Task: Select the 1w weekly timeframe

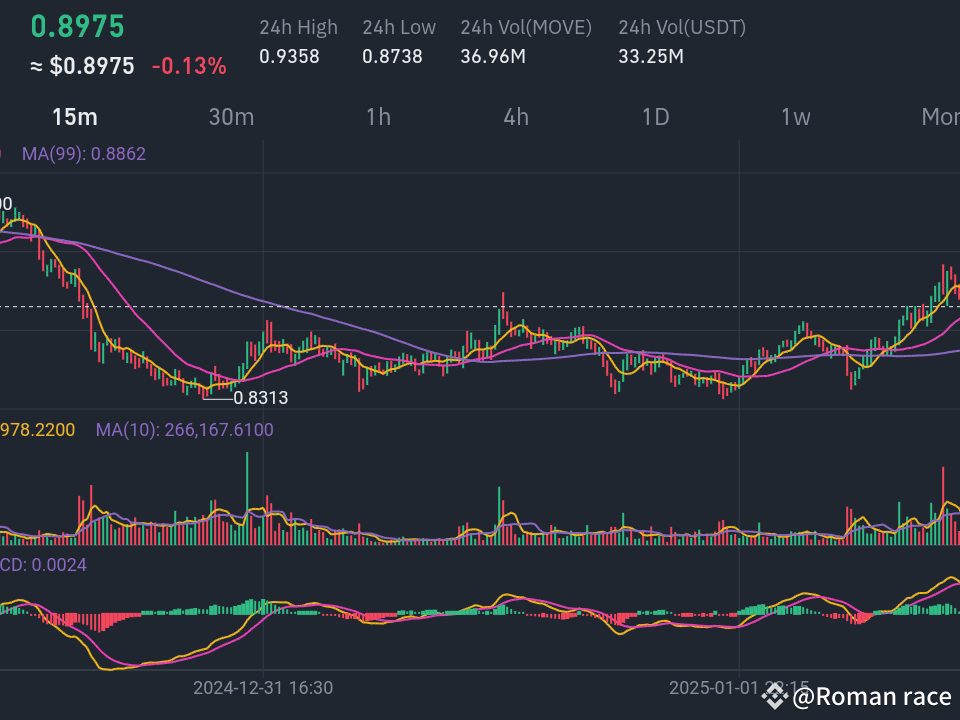Action: click(x=796, y=117)
